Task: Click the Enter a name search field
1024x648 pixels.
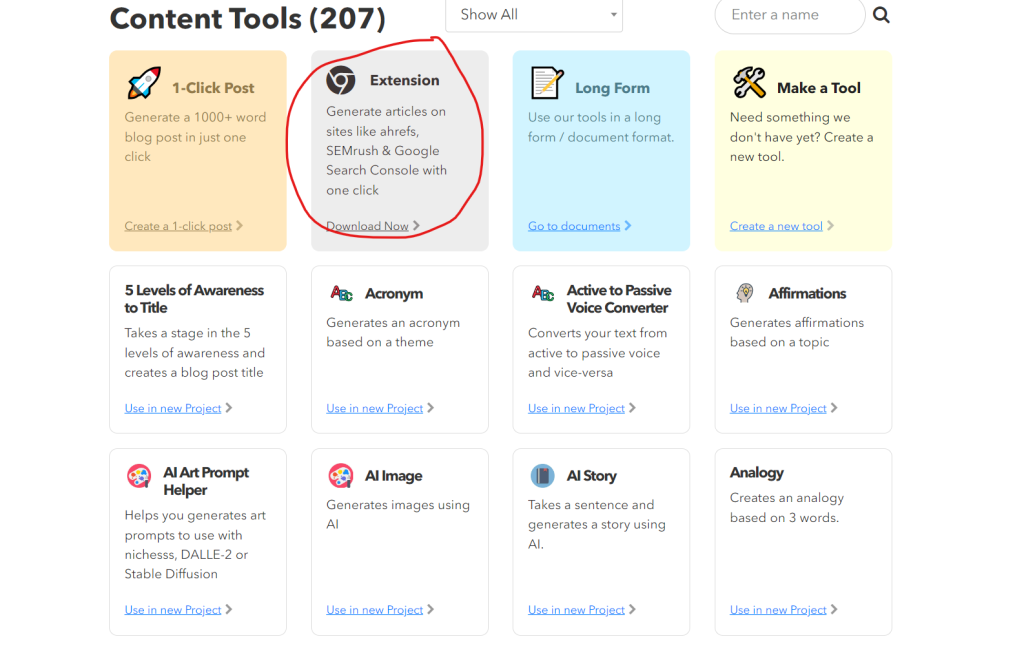Action: pos(790,15)
